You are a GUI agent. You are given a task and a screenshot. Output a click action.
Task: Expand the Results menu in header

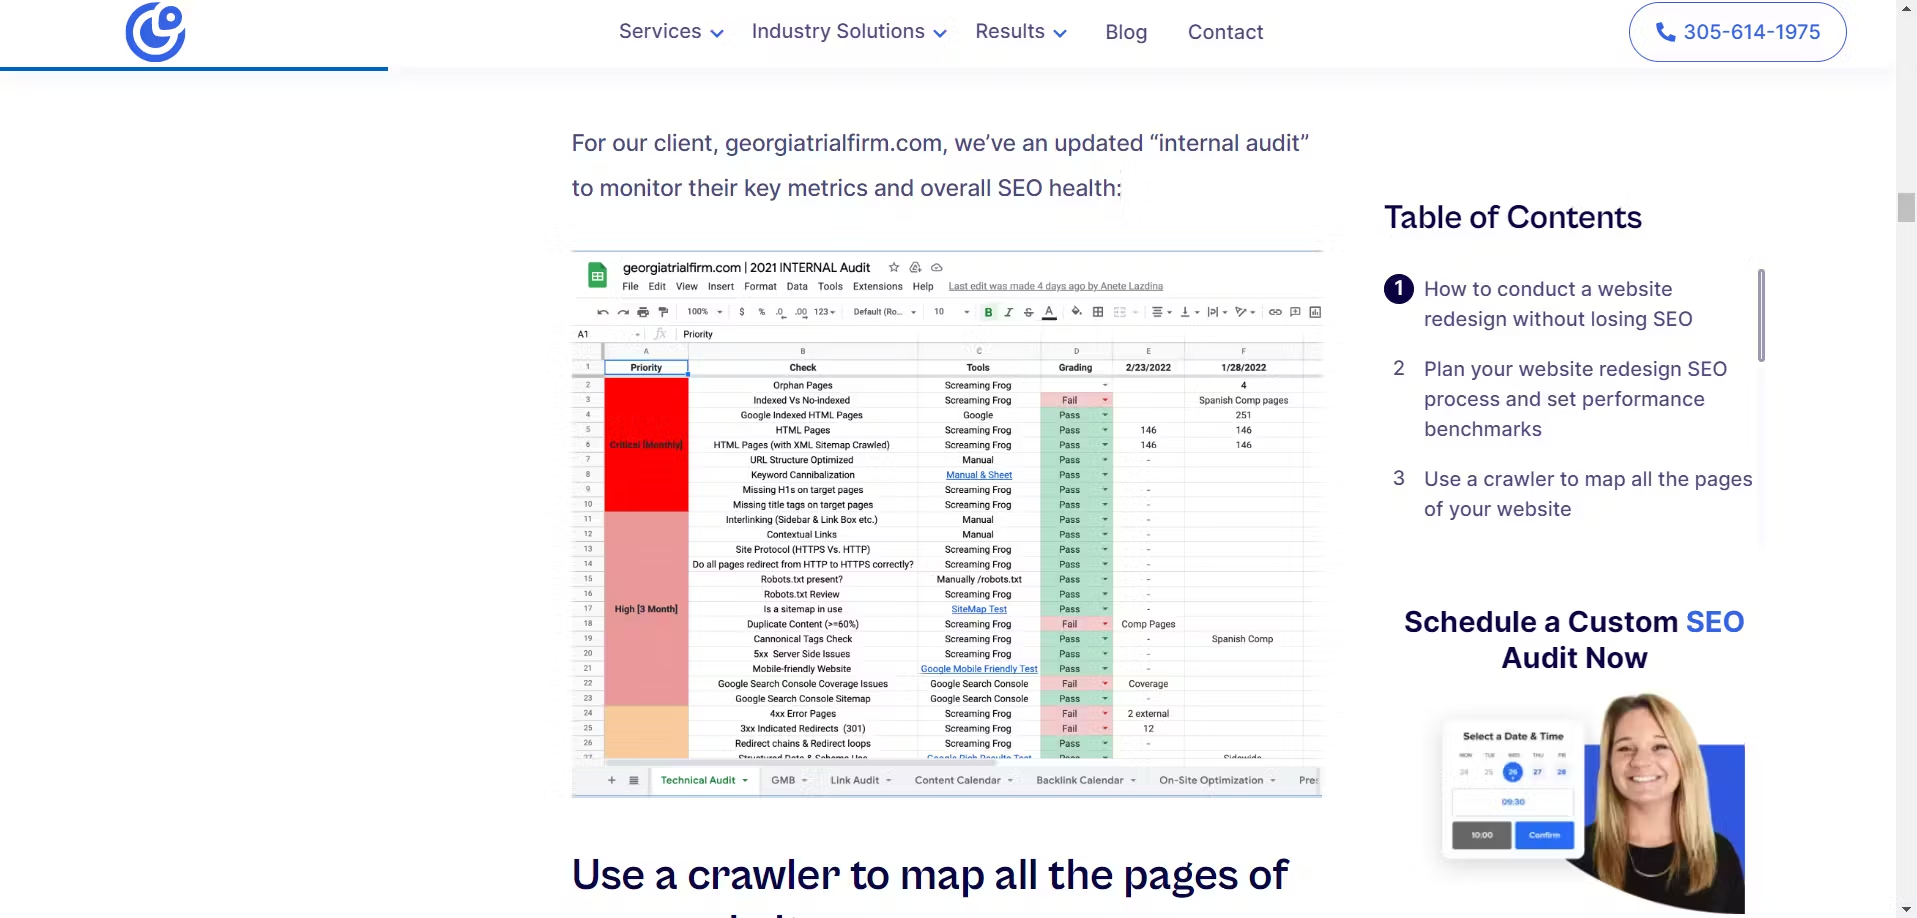click(x=1021, y=32)
